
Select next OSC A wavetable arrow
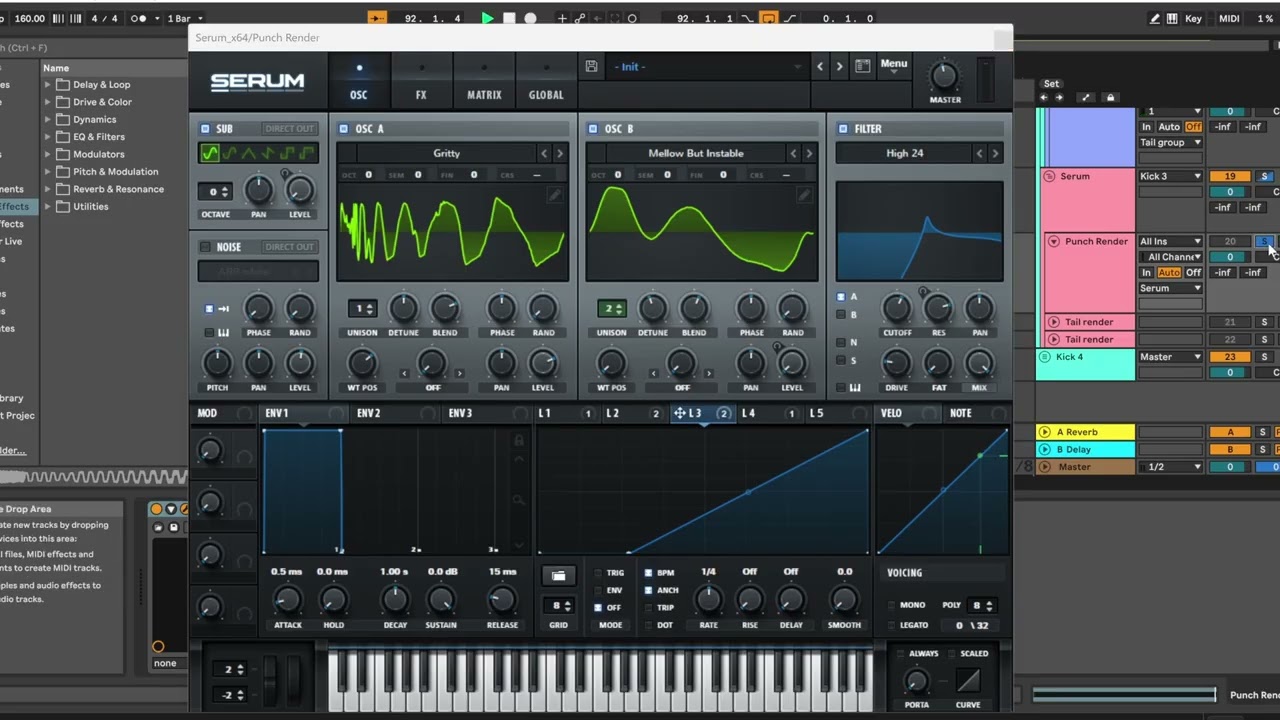coord(560,153)
